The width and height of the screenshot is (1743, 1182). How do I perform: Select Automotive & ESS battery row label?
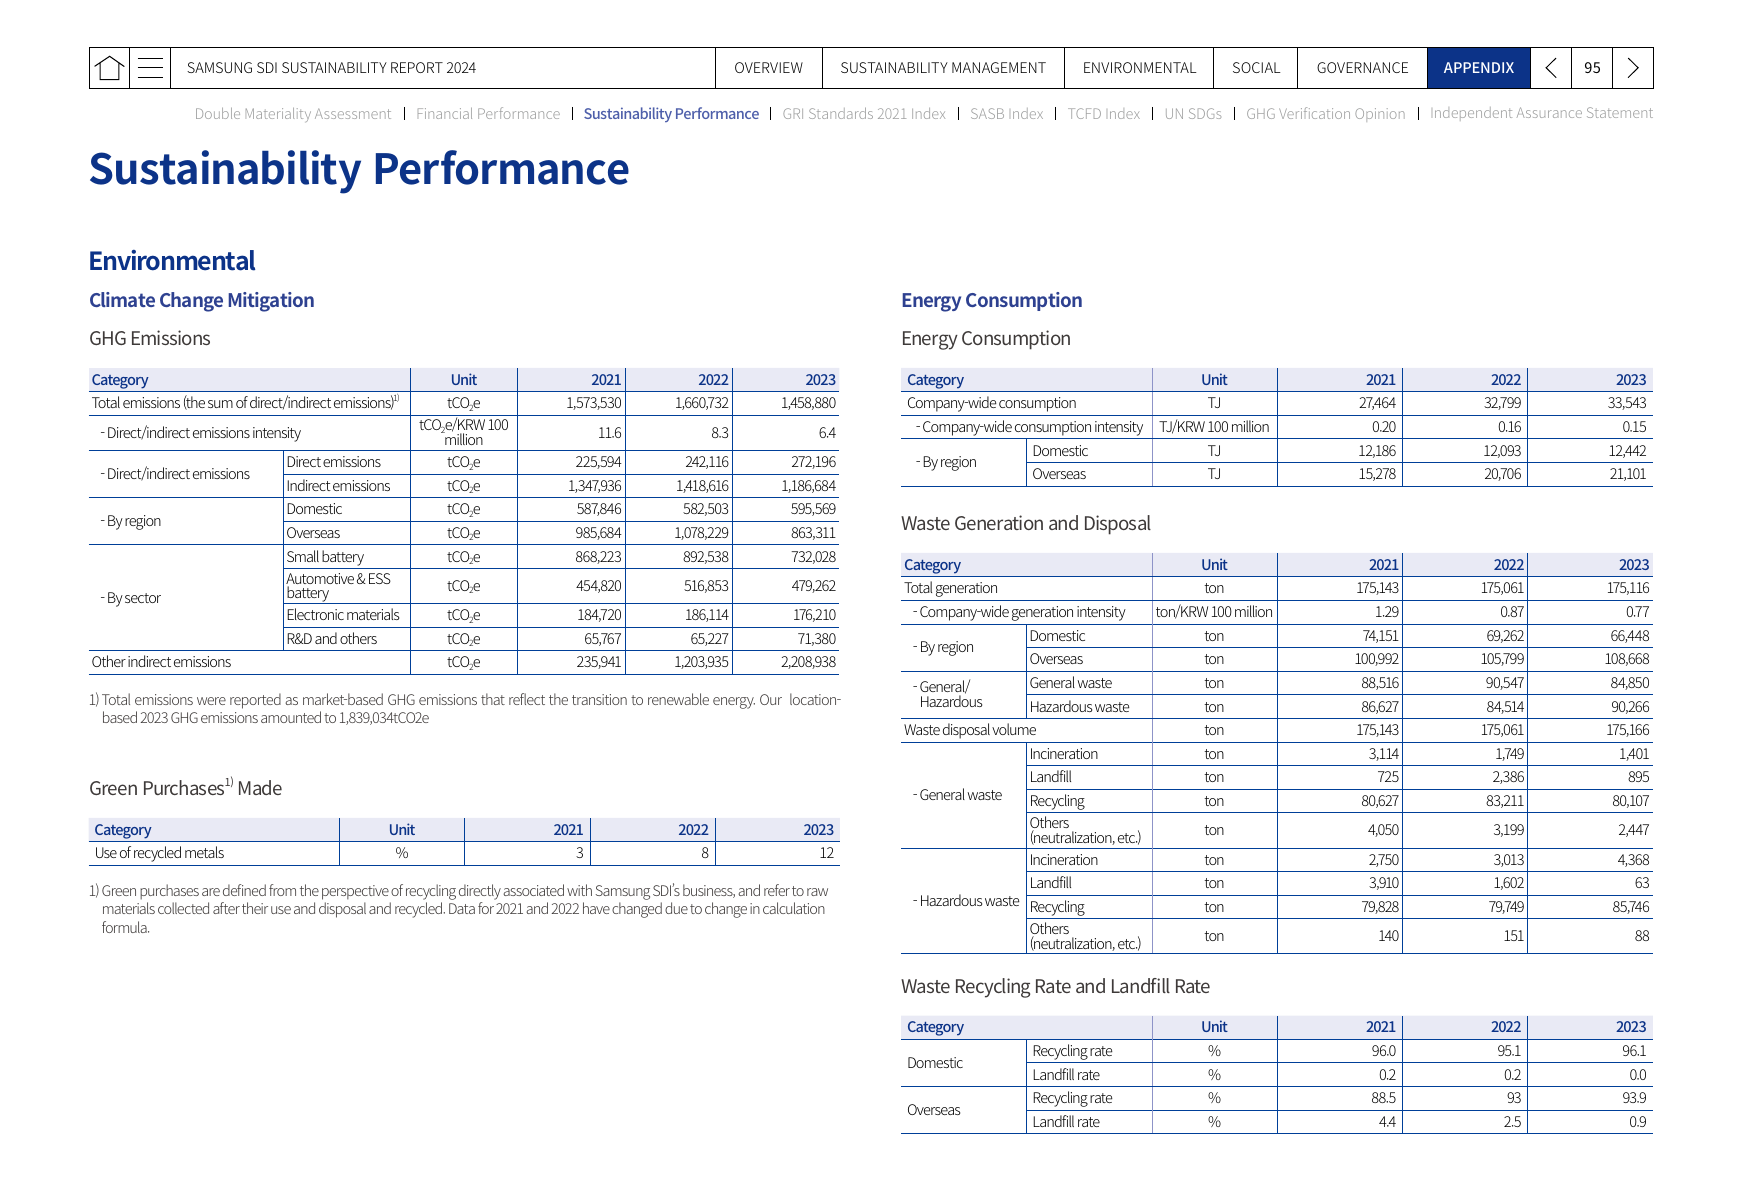click(338, 586)
